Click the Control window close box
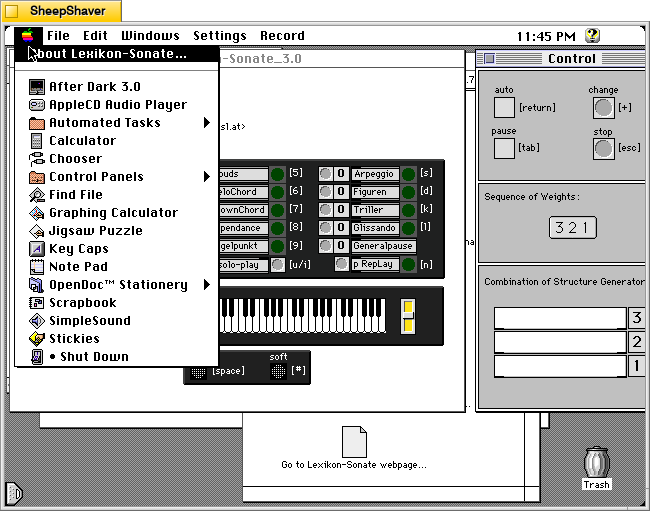Image resolution: width=650 pixels, height=511 pixels. click(x=489, y=59)
